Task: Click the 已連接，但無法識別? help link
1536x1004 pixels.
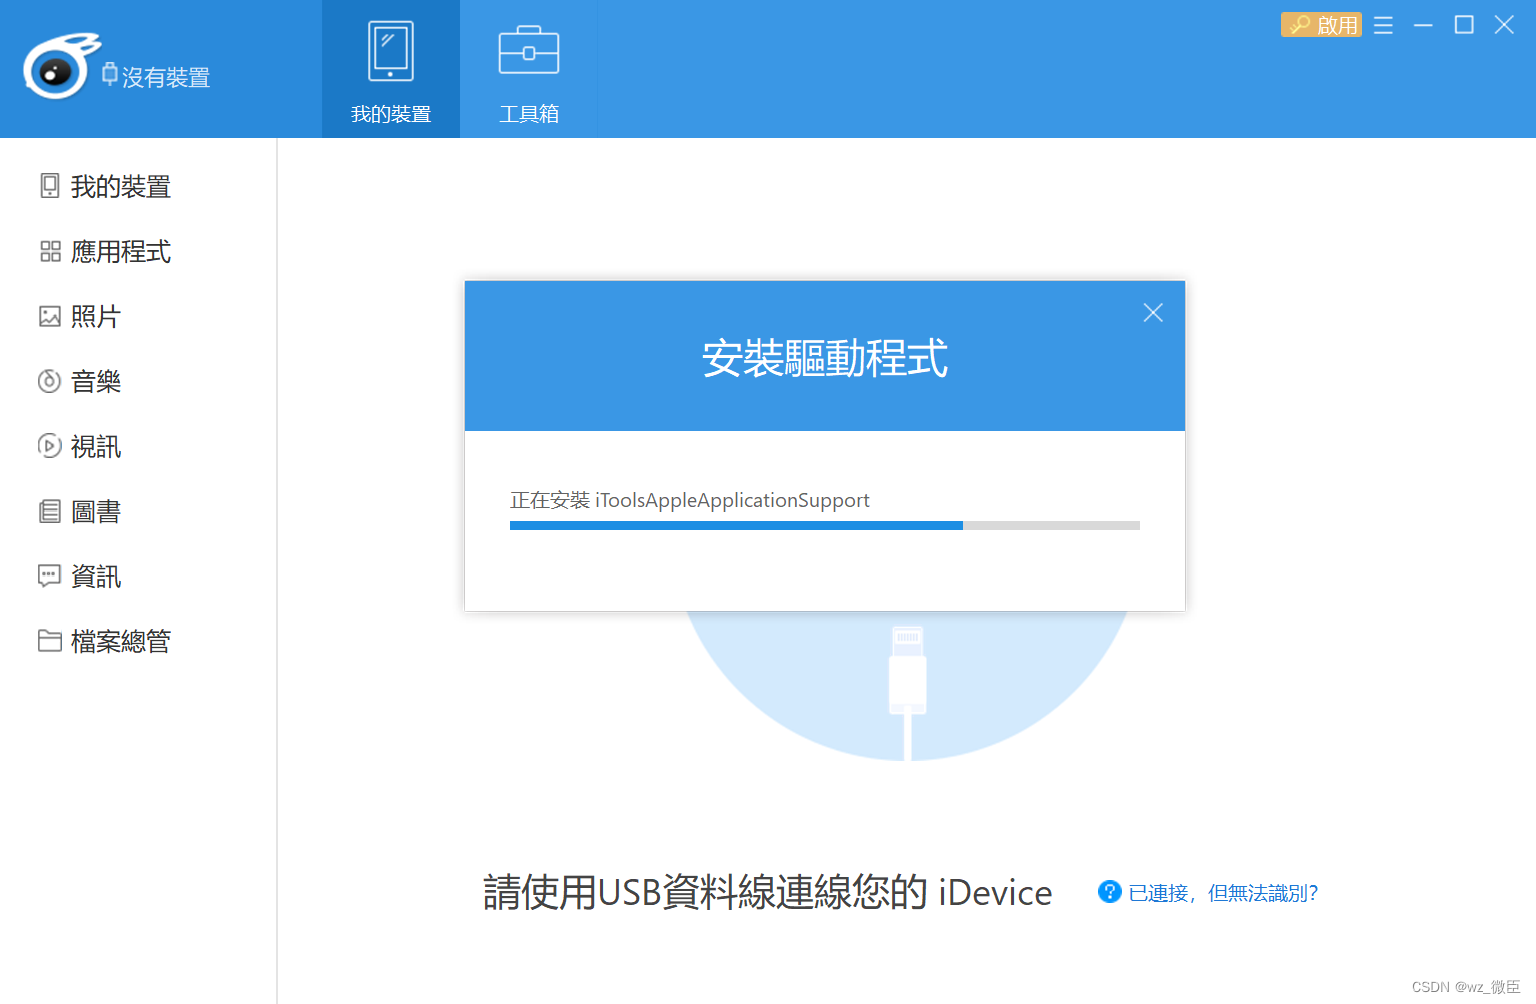Action: (x=1223, y=893)
